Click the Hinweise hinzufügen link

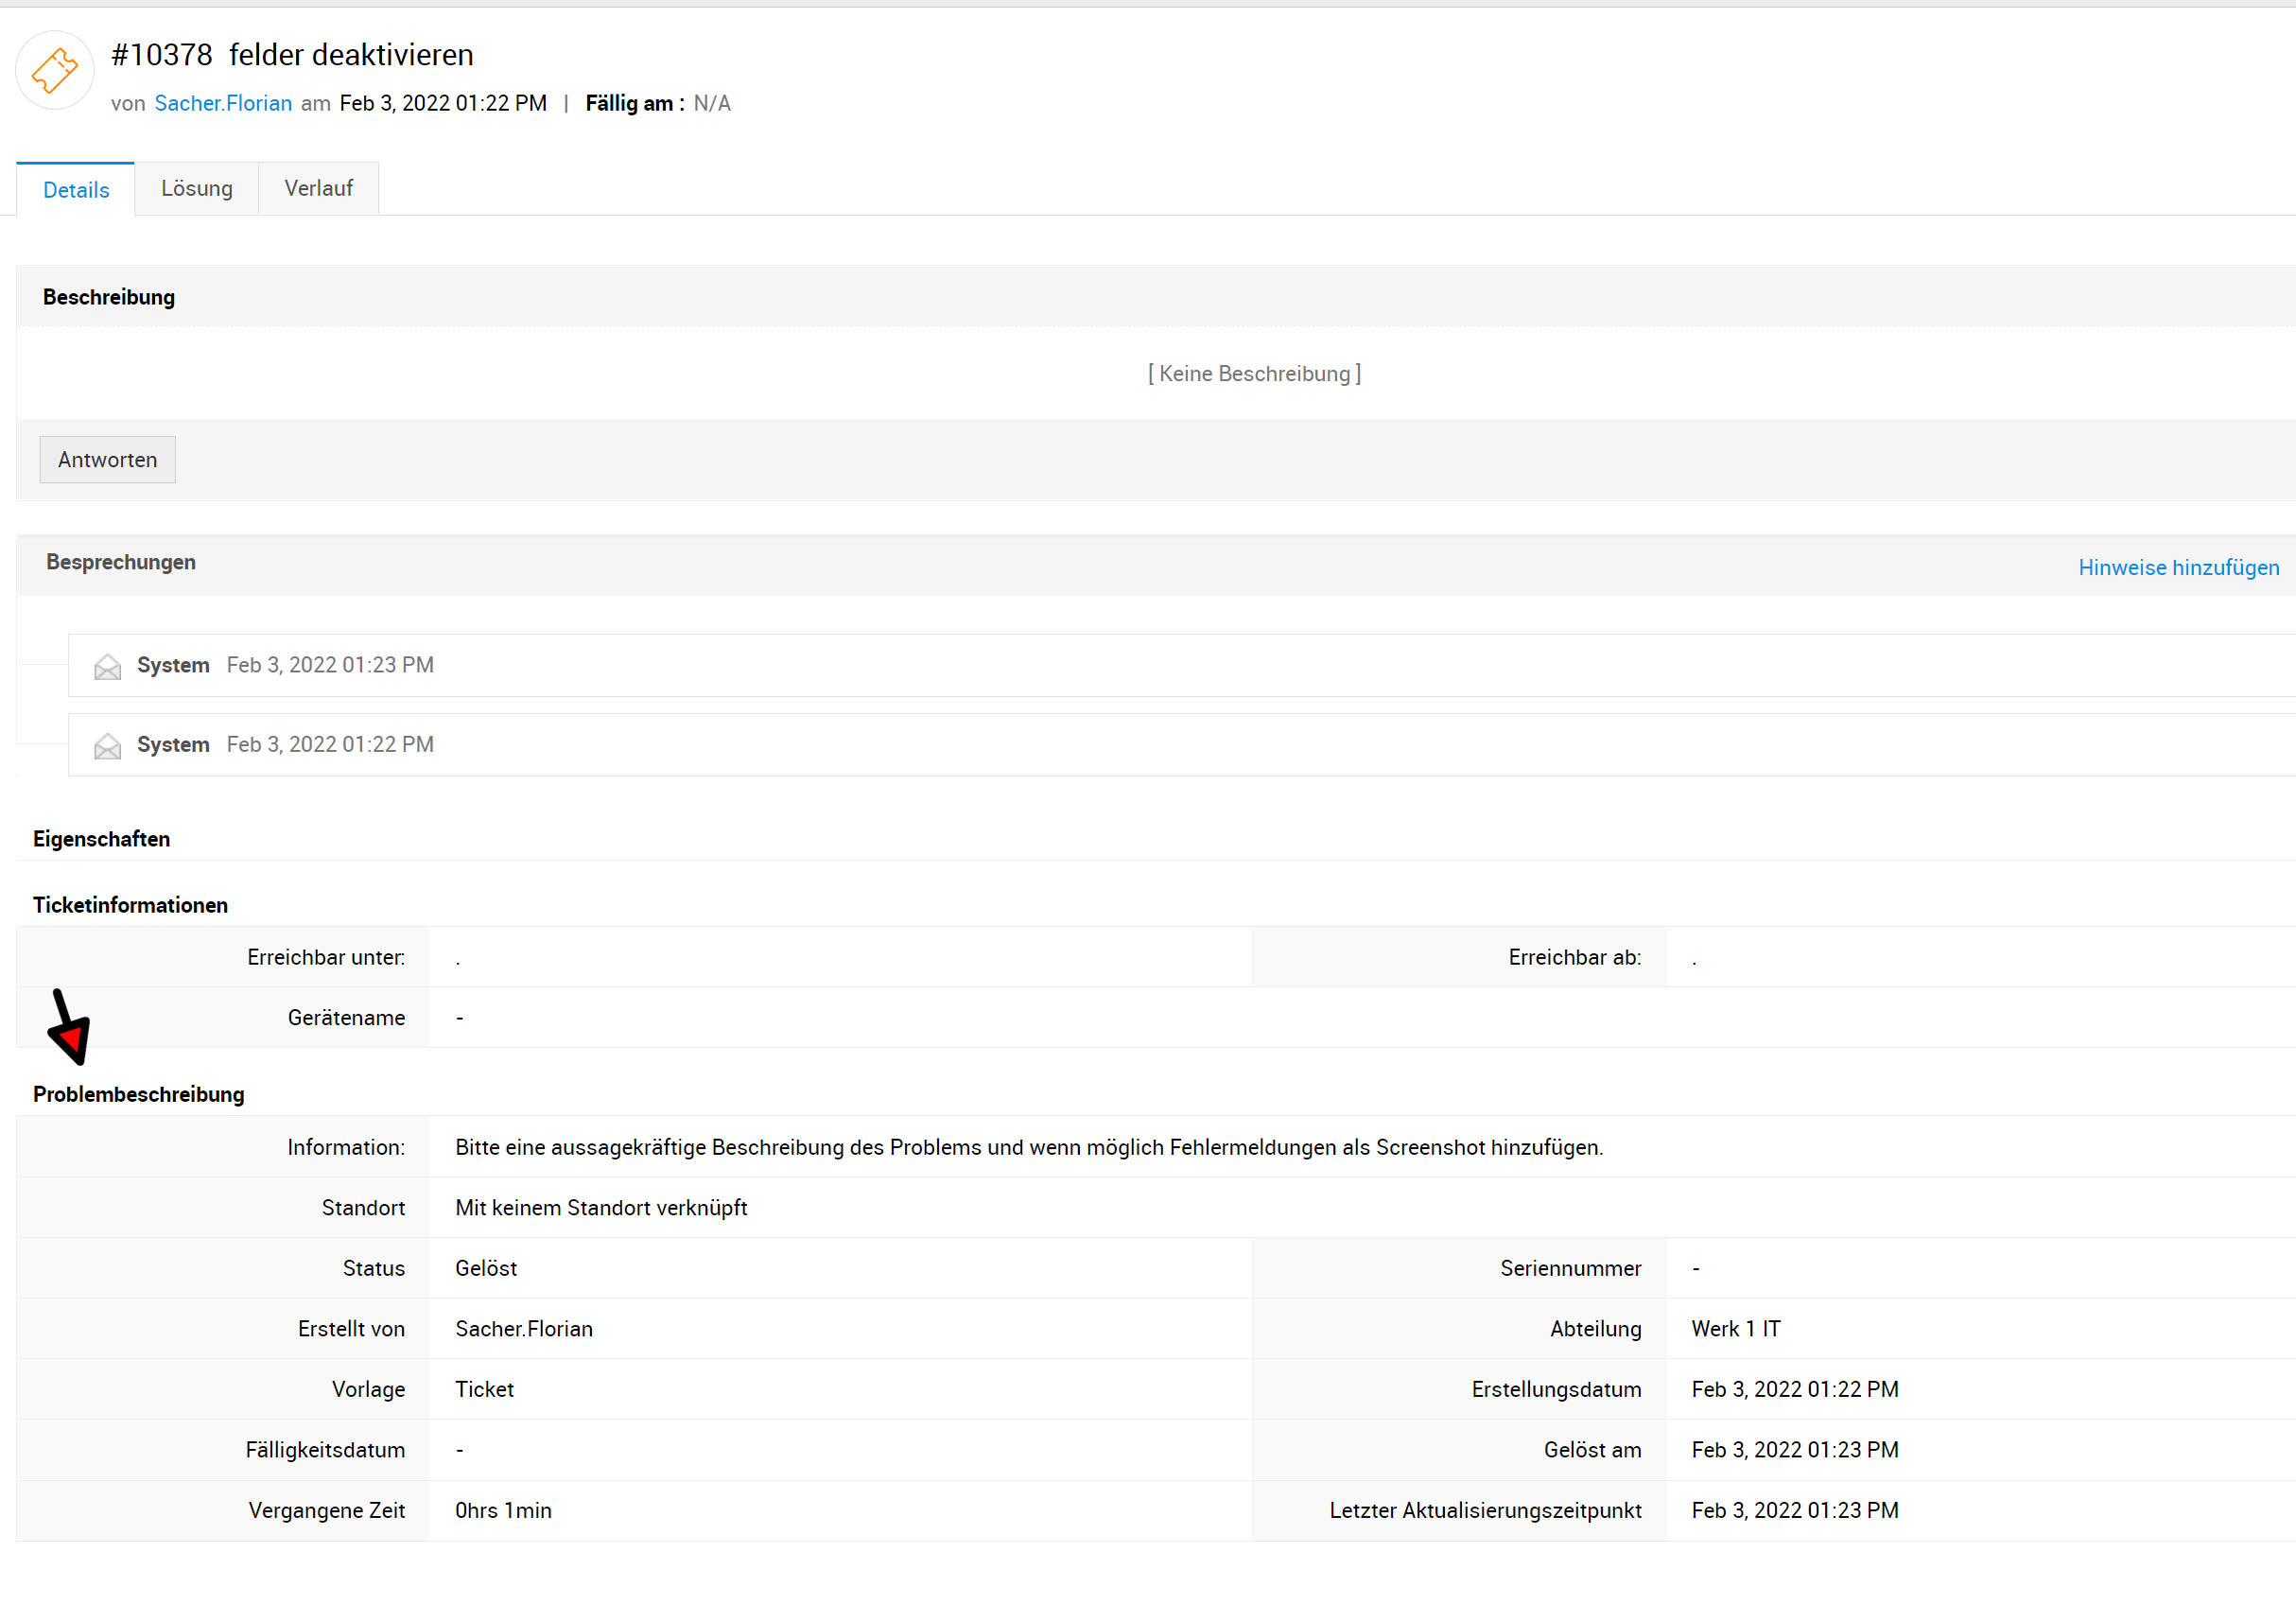2178,567
